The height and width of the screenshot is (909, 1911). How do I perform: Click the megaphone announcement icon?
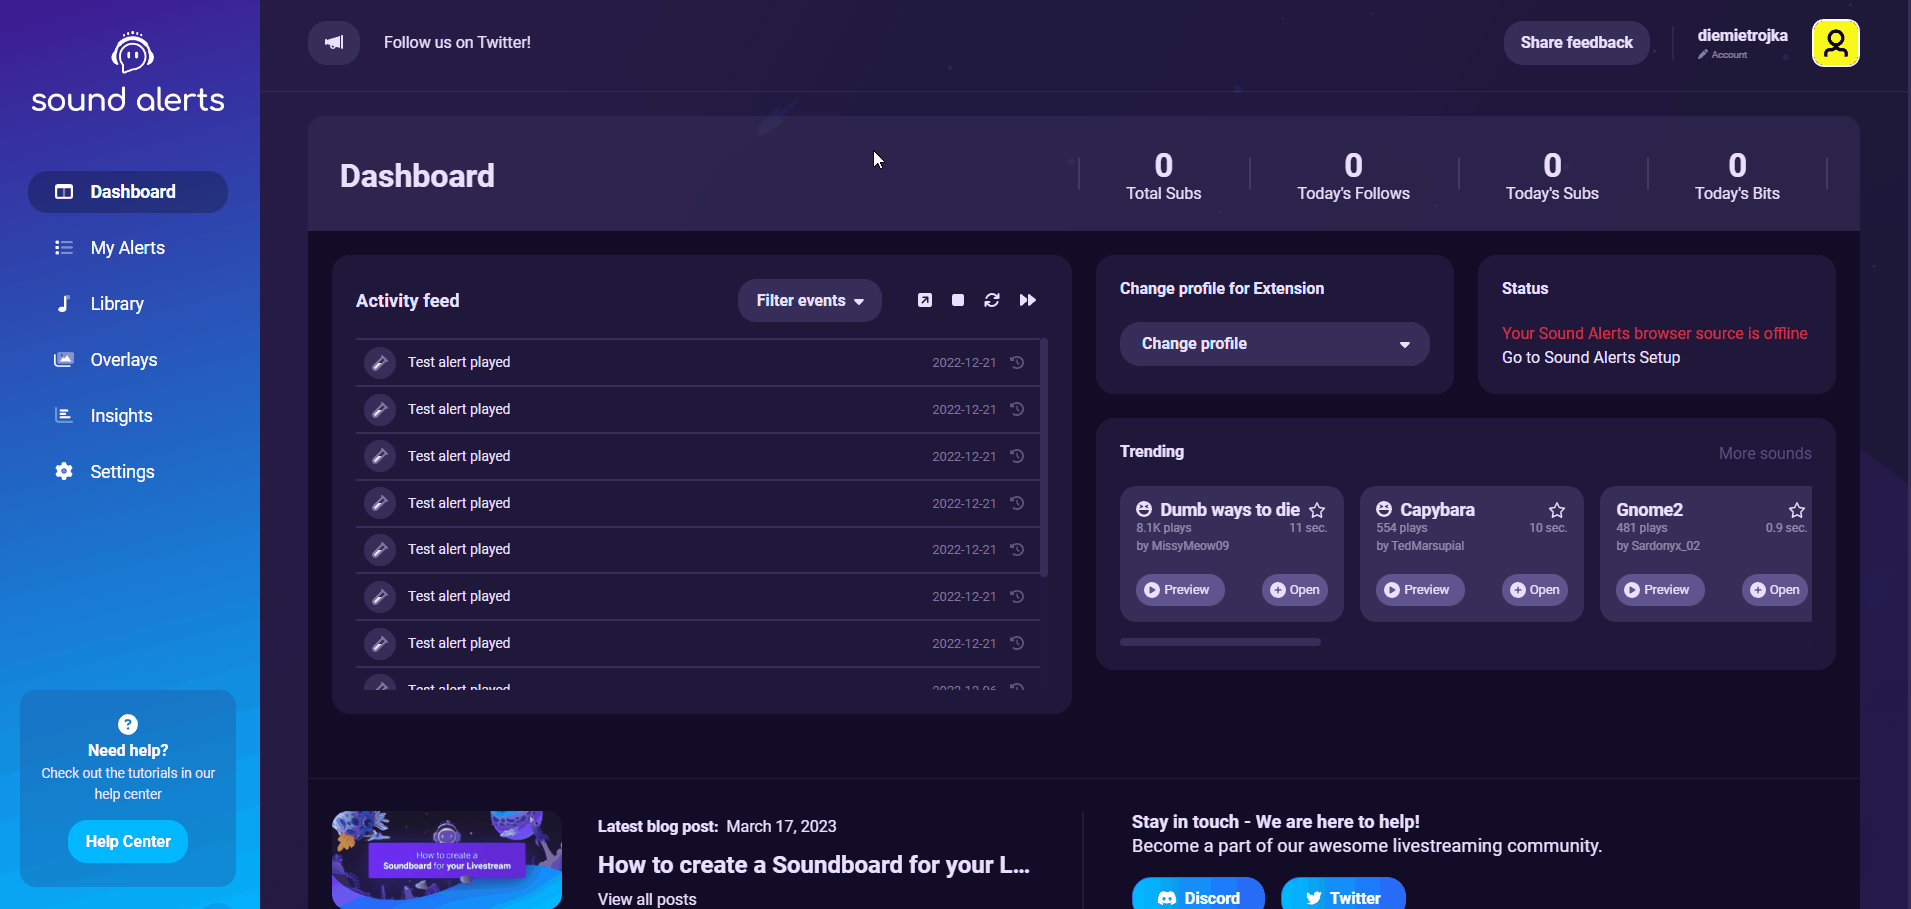click(x=333, y=42)
